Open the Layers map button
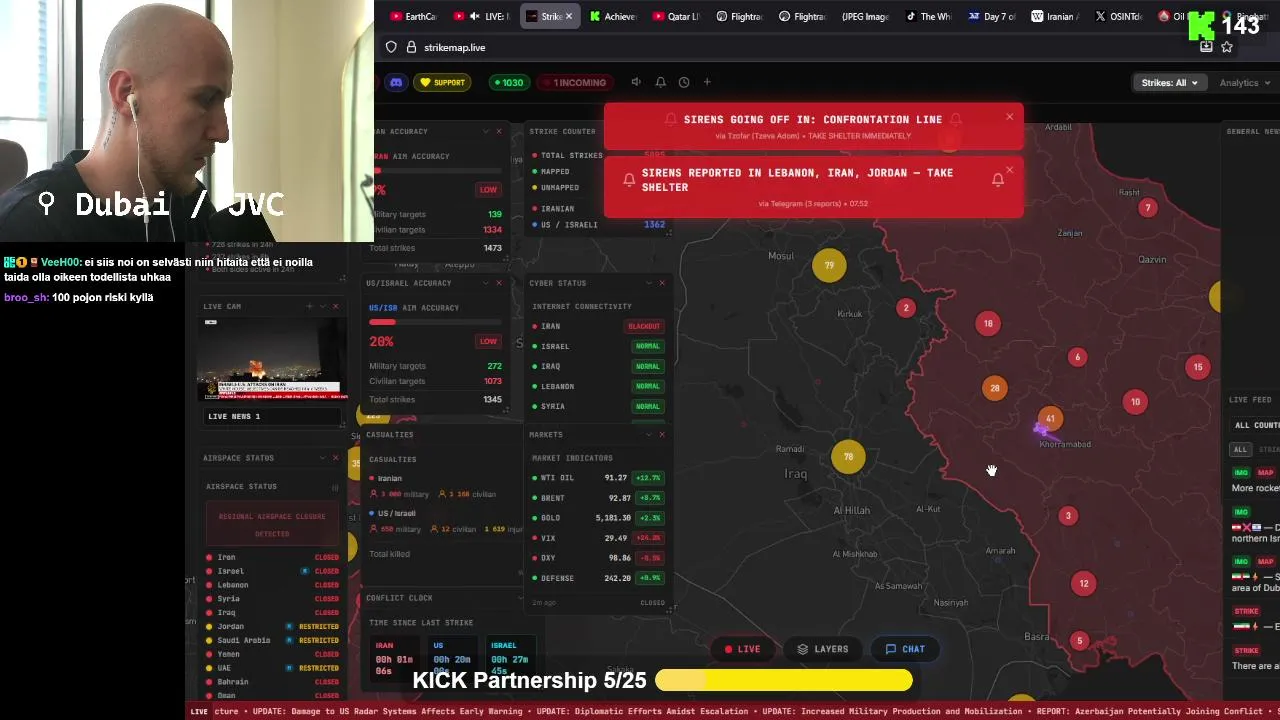Screen dimensions: 1280x720 pos(823,649)
